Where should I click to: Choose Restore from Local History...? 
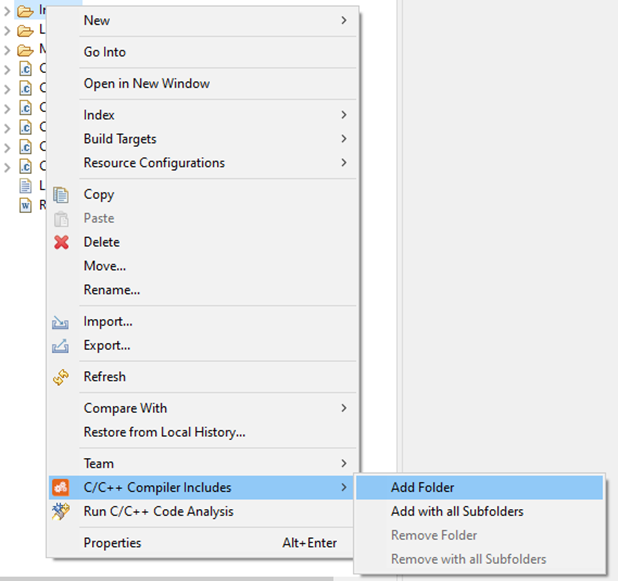164,432
